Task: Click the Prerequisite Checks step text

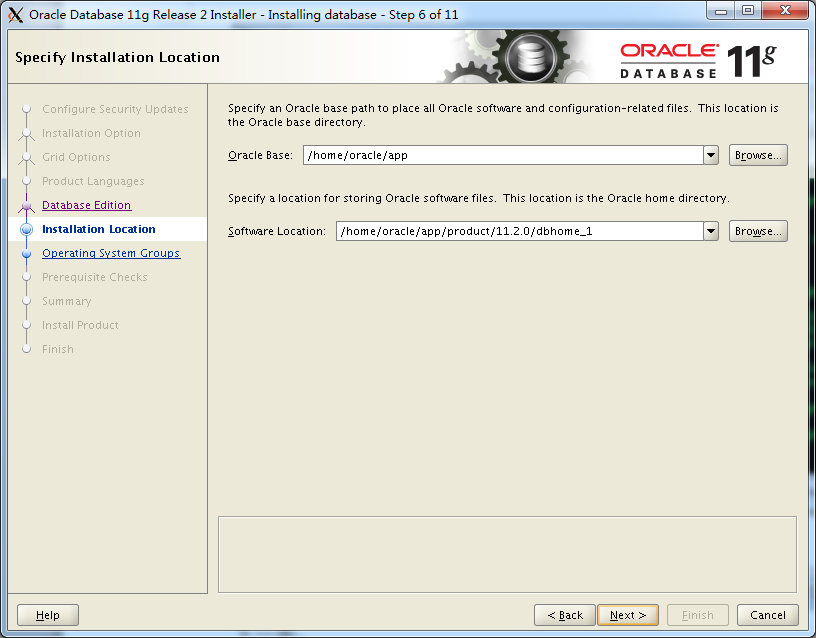Action: (95, 277)
